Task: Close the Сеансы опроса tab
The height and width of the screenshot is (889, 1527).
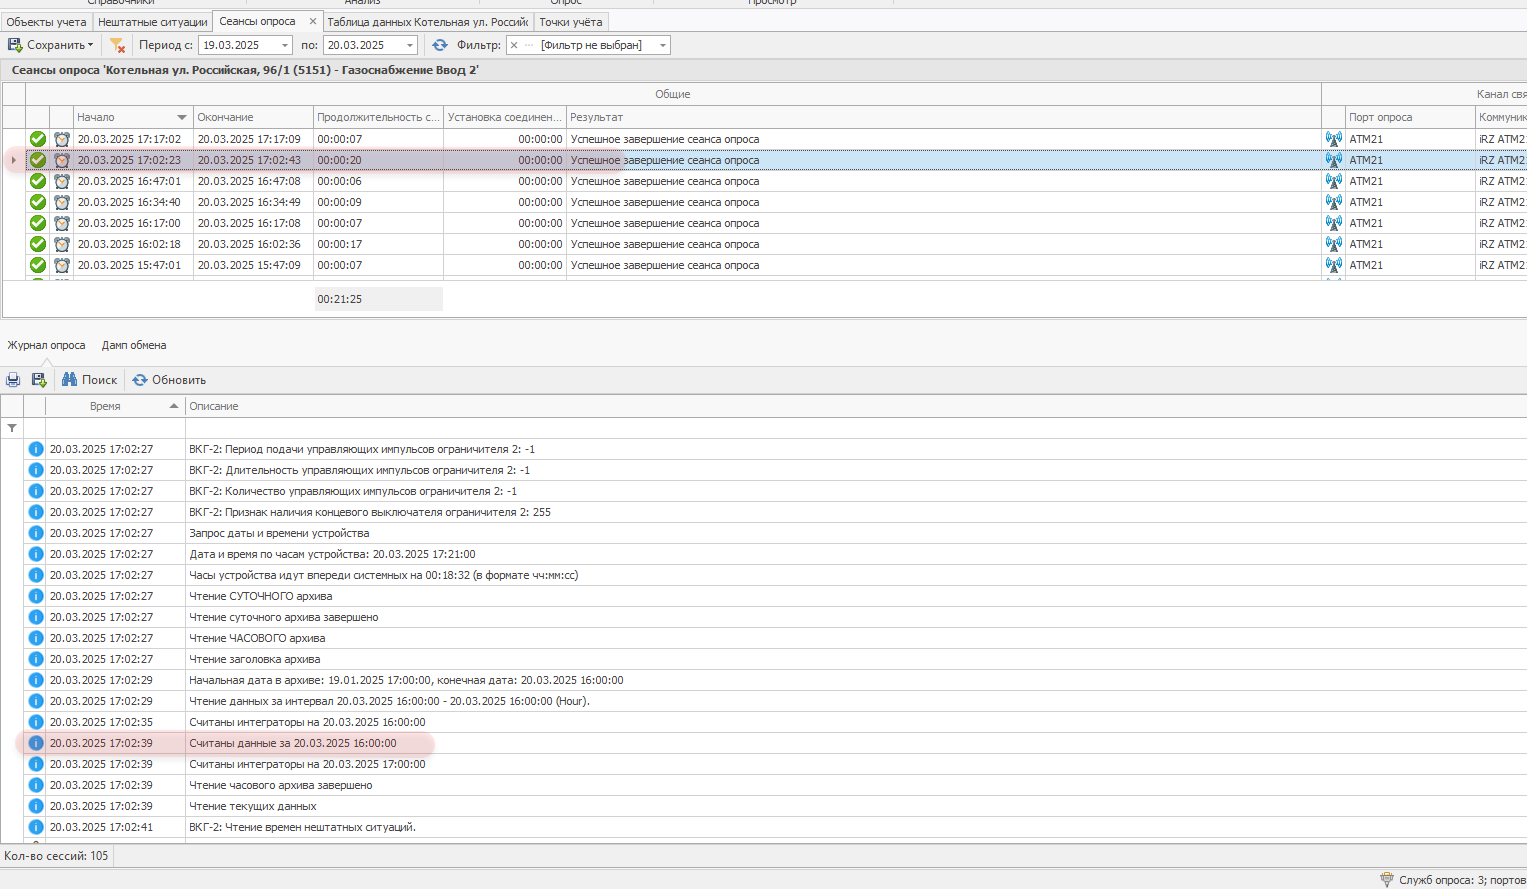Action: tap(313, 21)
